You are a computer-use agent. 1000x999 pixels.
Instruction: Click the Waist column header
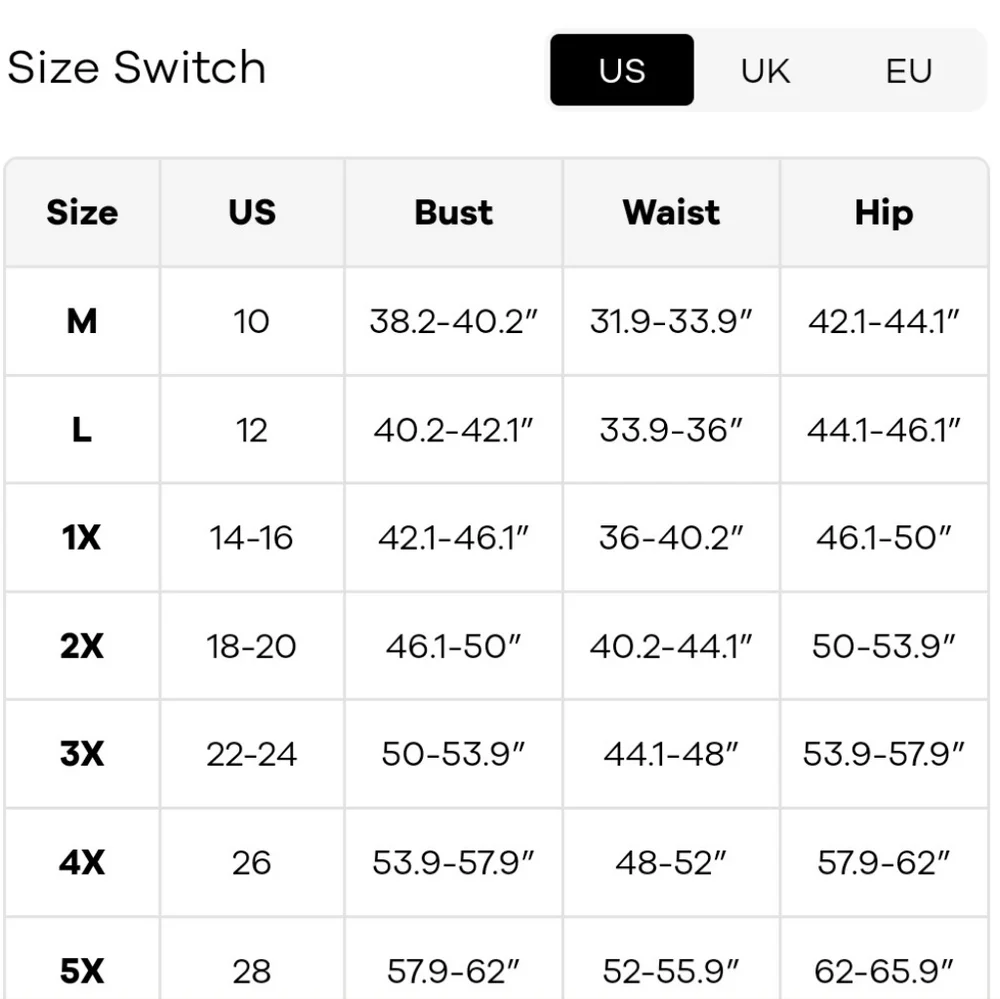point(671,212)
